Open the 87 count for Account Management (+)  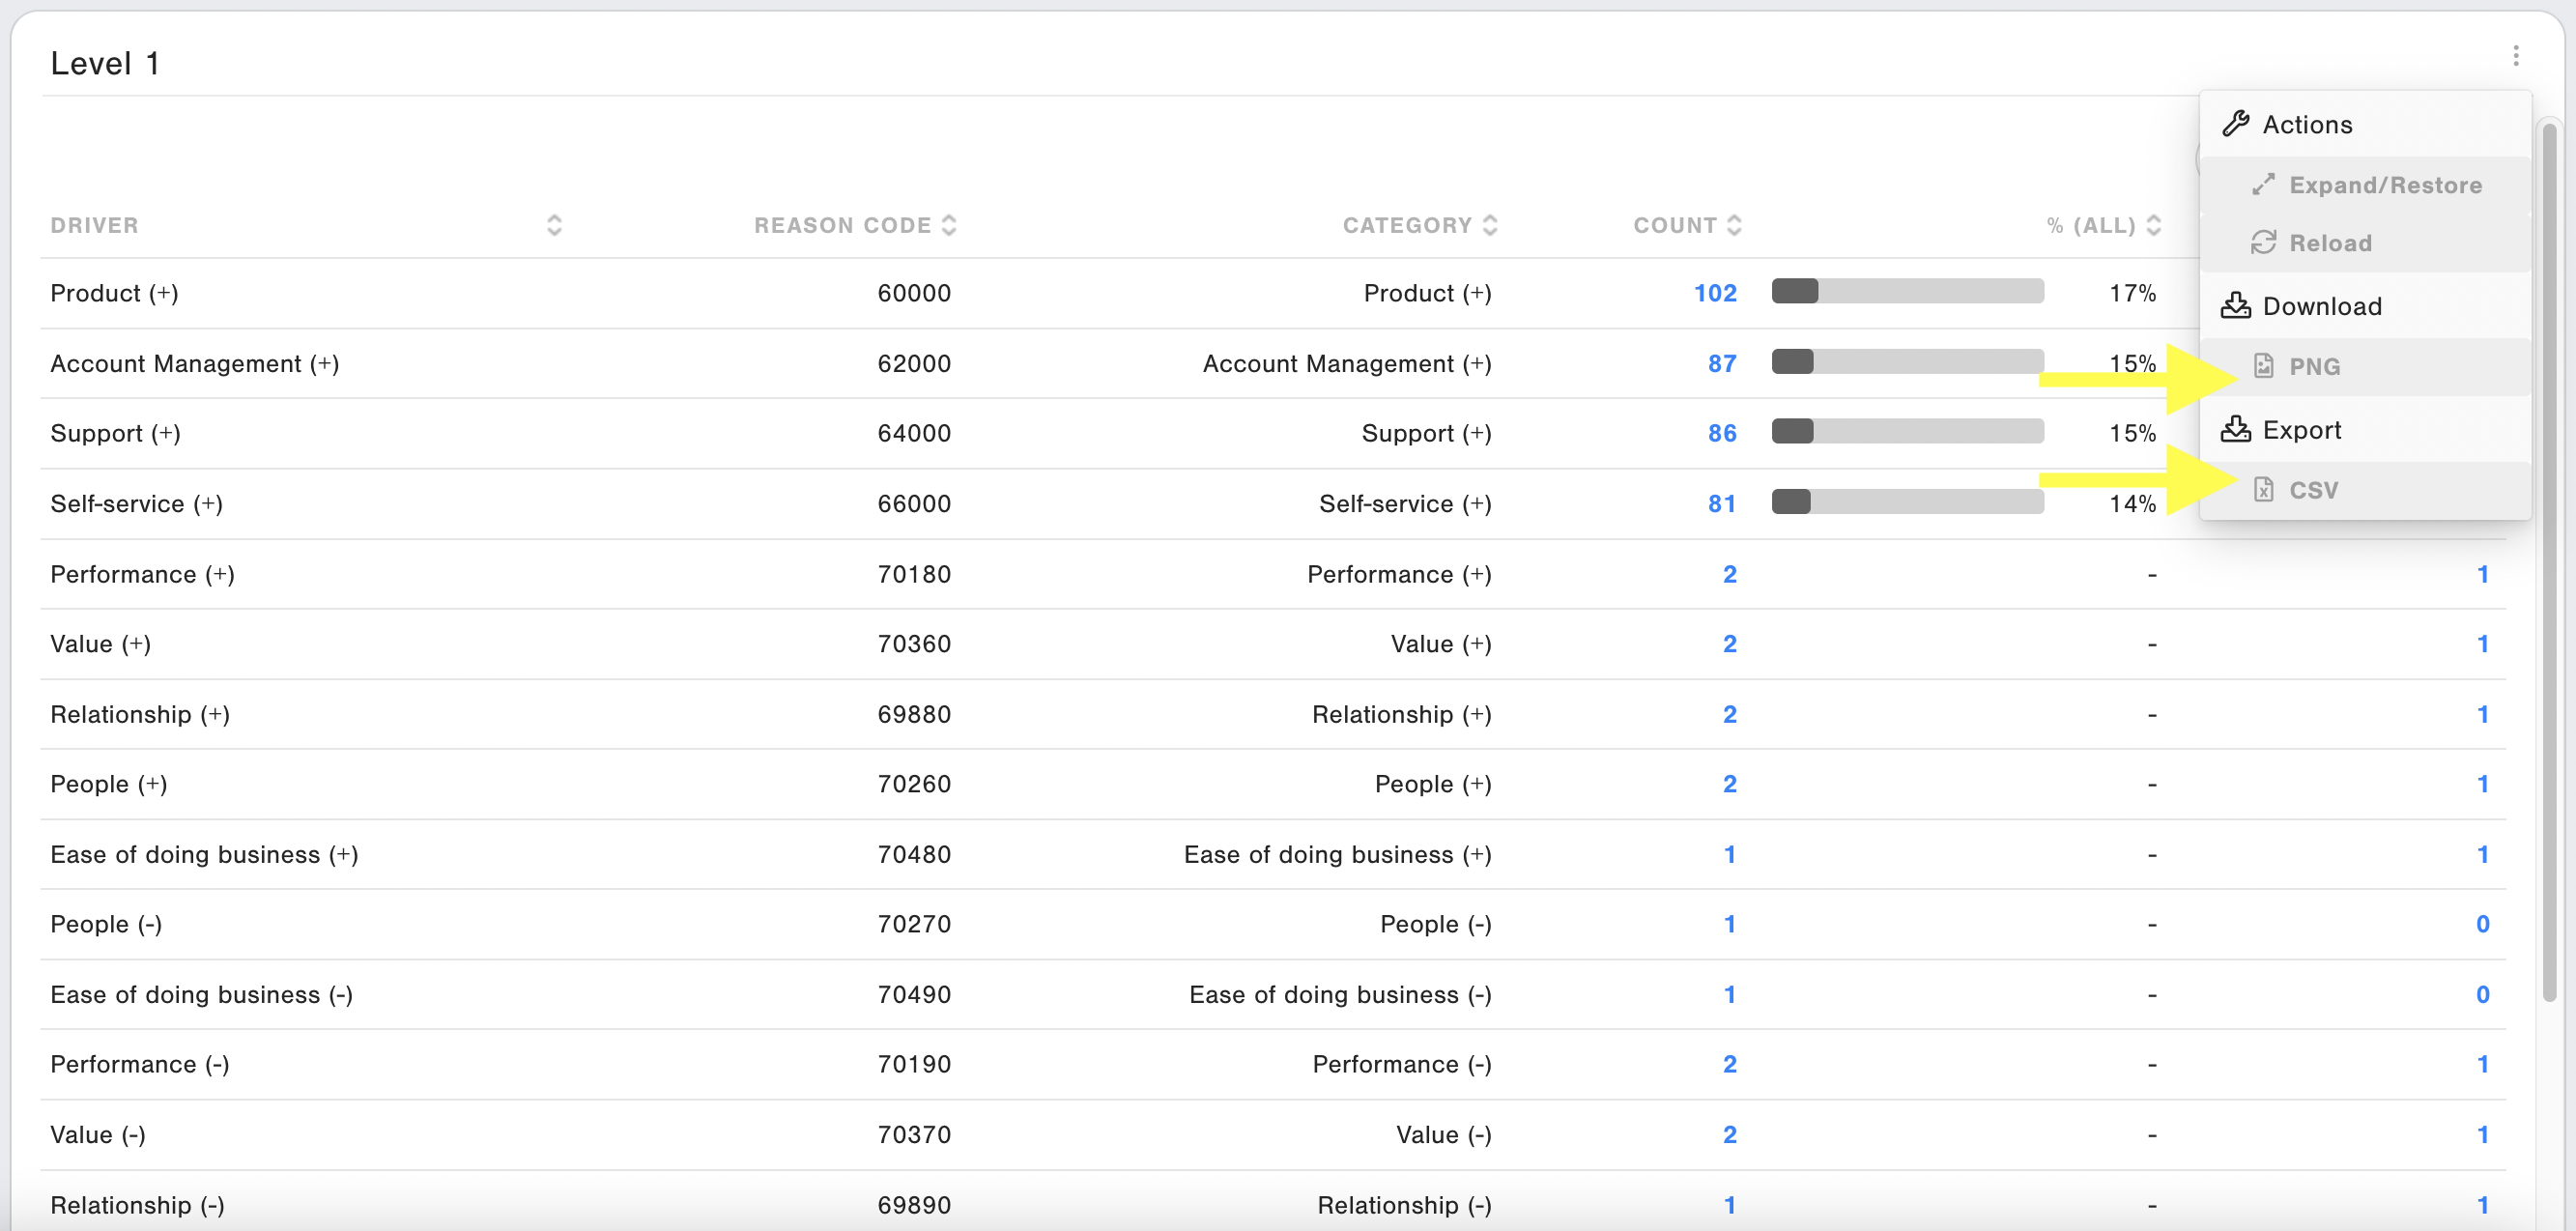[x=1721, y=364]
